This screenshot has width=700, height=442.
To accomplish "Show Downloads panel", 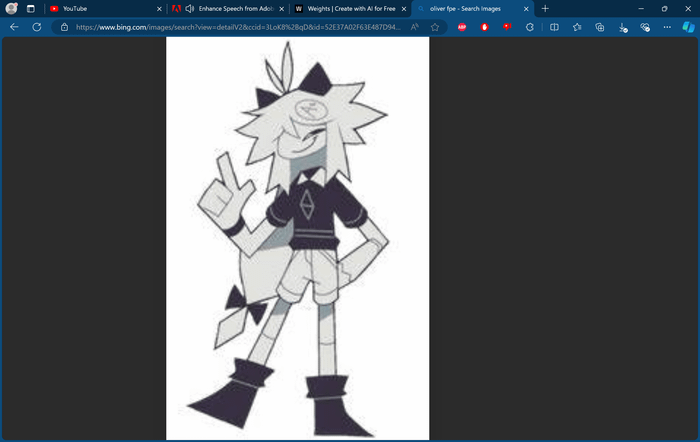I will pos(623,28).
